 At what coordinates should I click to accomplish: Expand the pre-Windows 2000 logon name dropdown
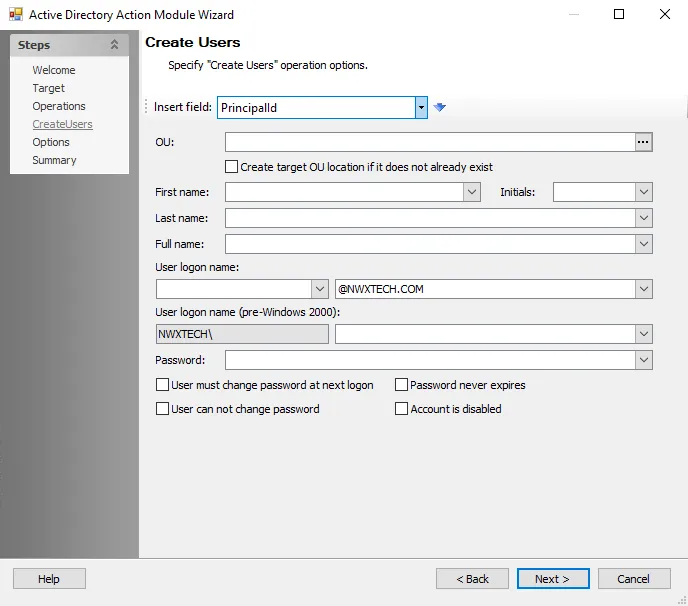[x=644, y=334]
